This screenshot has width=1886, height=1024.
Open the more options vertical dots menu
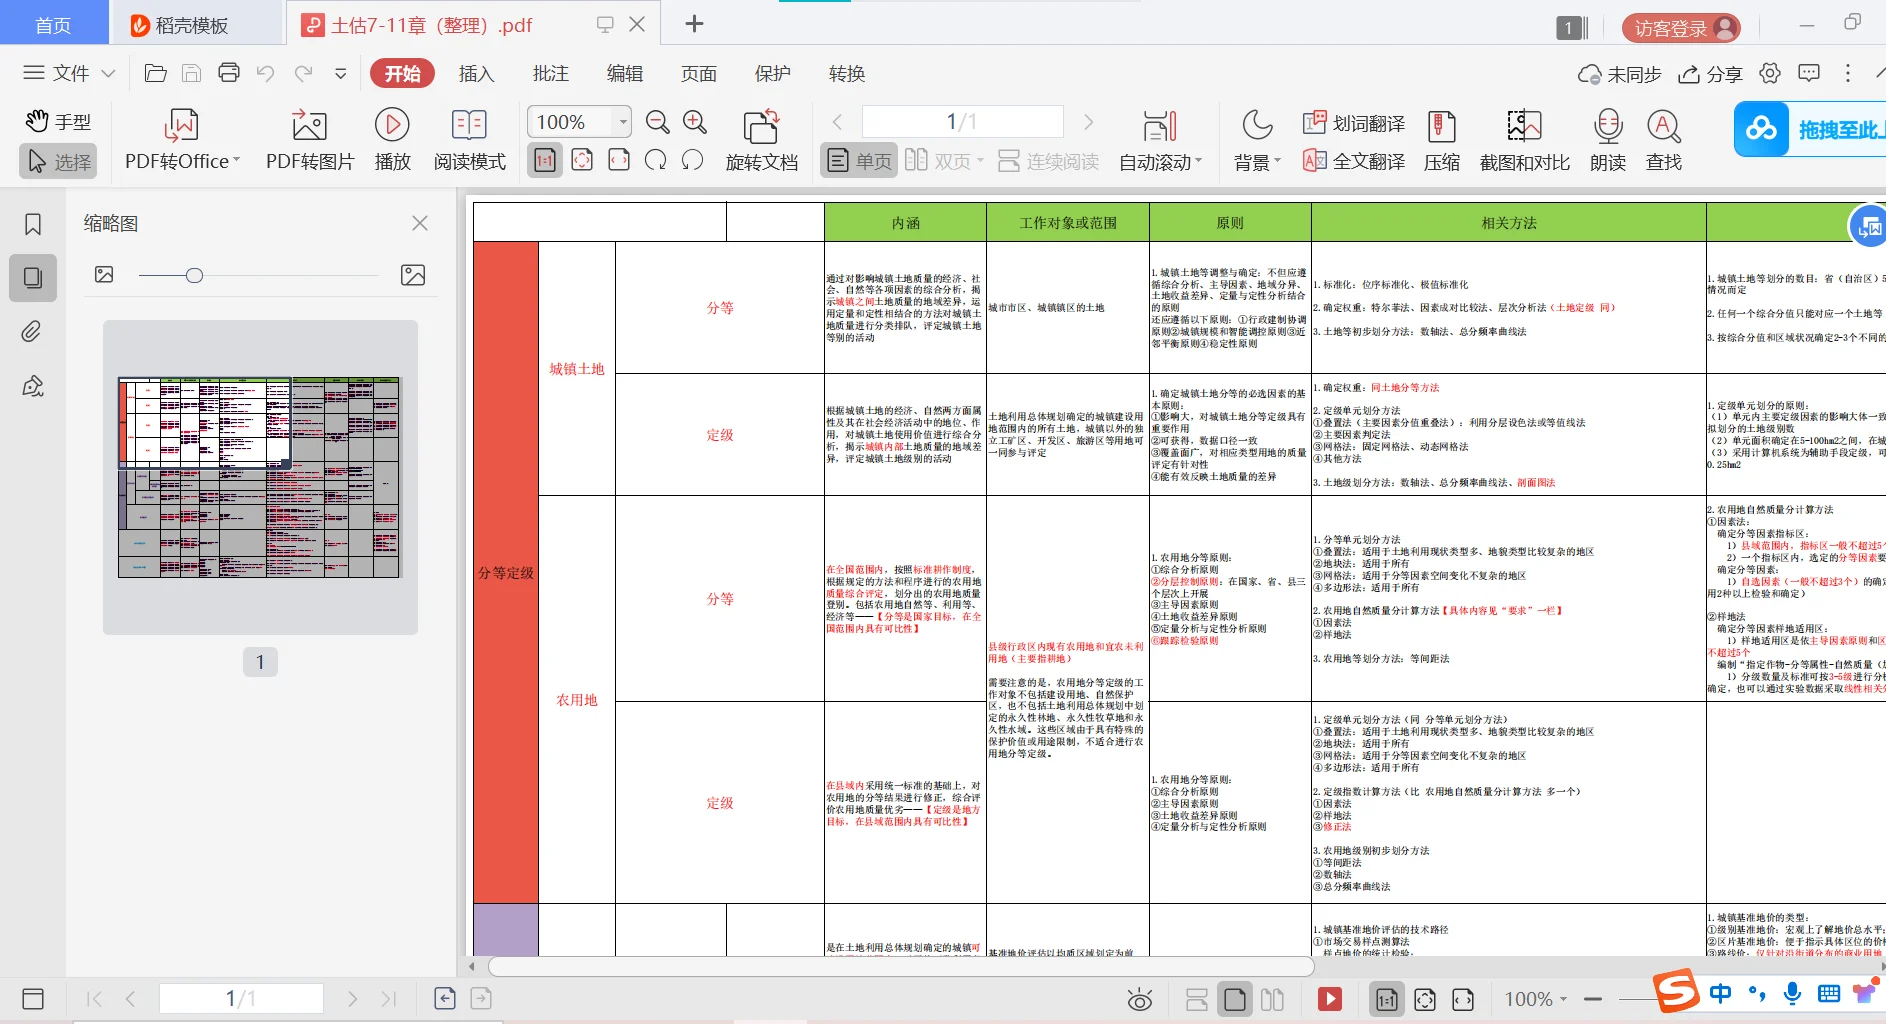(x=1848, y=73)
